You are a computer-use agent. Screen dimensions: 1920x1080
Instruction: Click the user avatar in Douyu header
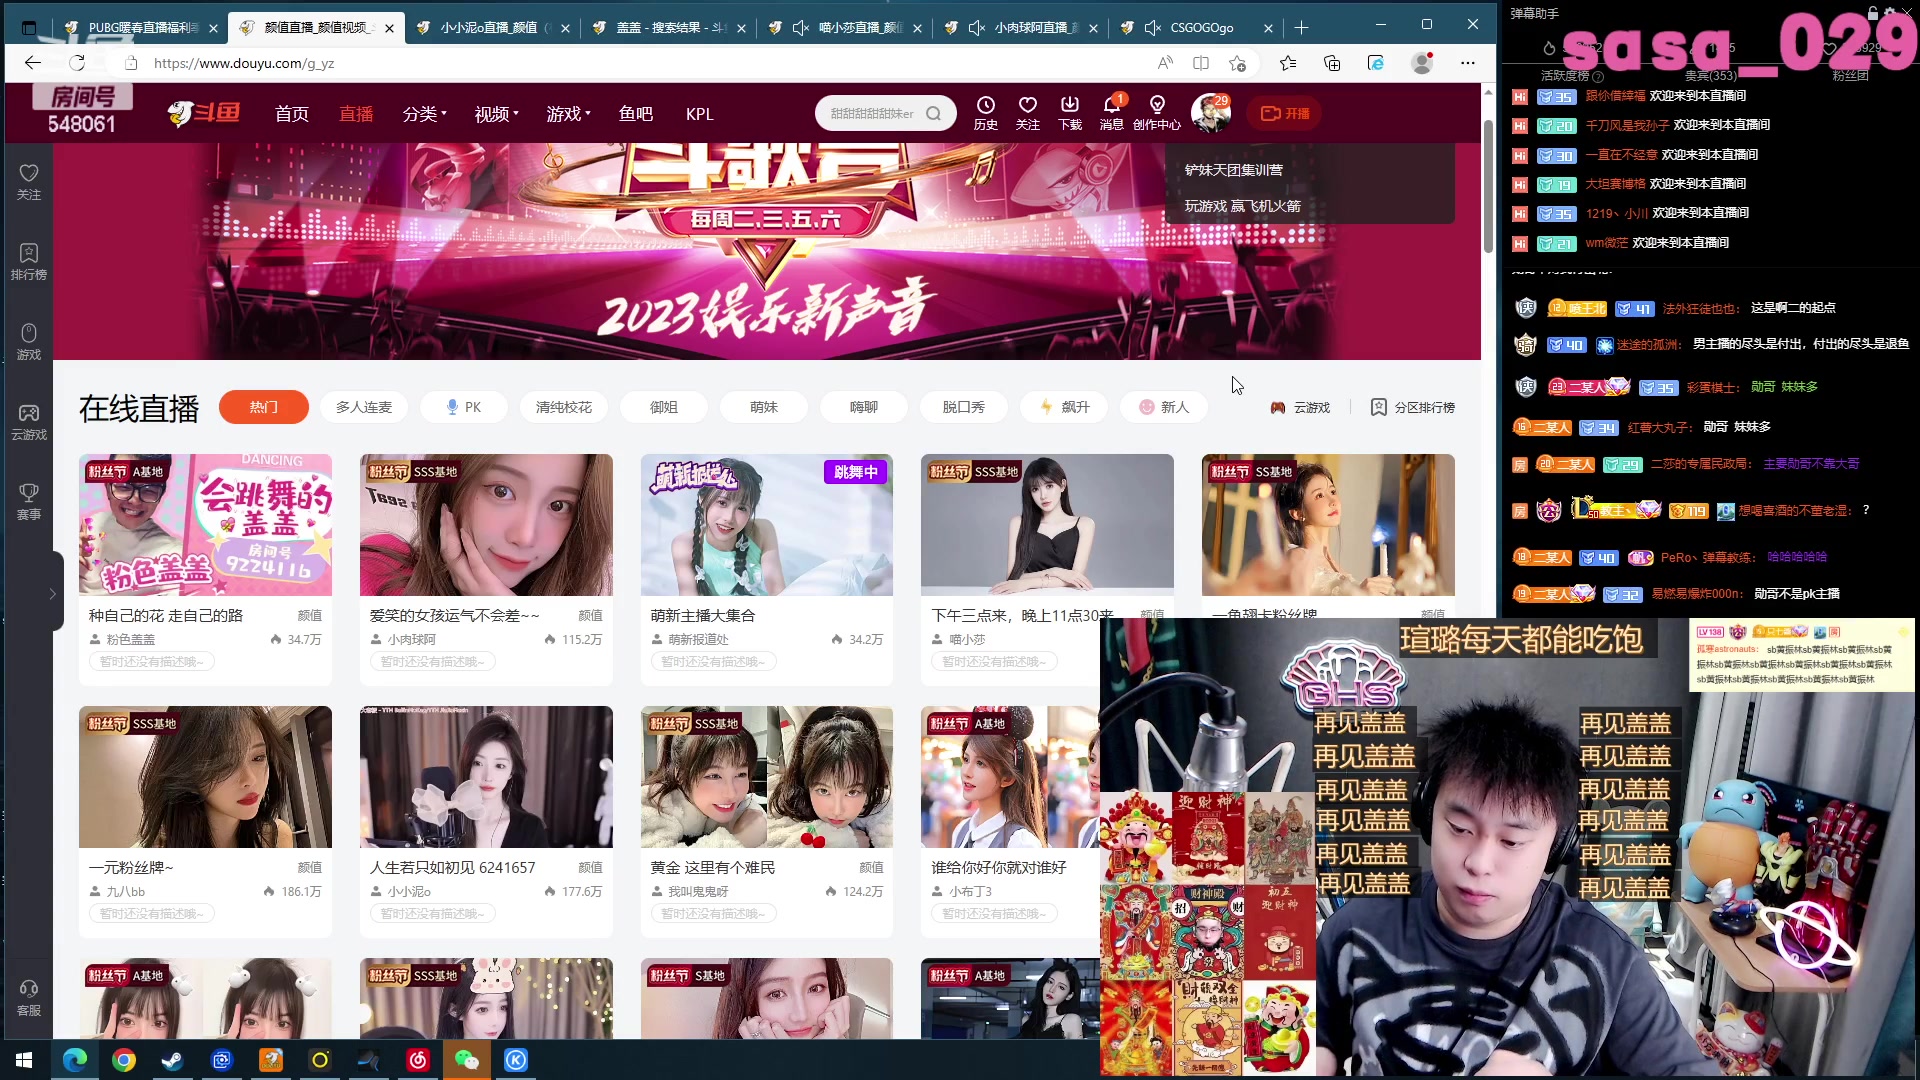point(1210,113)
